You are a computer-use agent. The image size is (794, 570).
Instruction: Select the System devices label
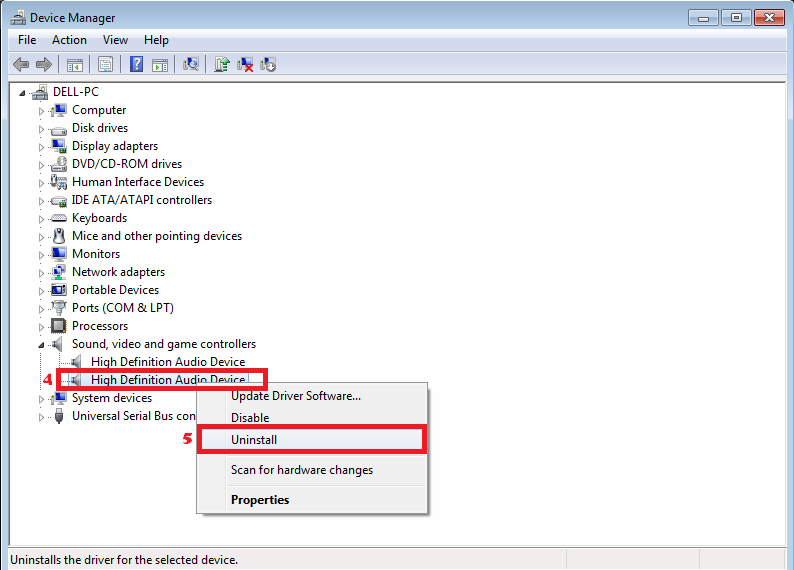tap(112, 398)
